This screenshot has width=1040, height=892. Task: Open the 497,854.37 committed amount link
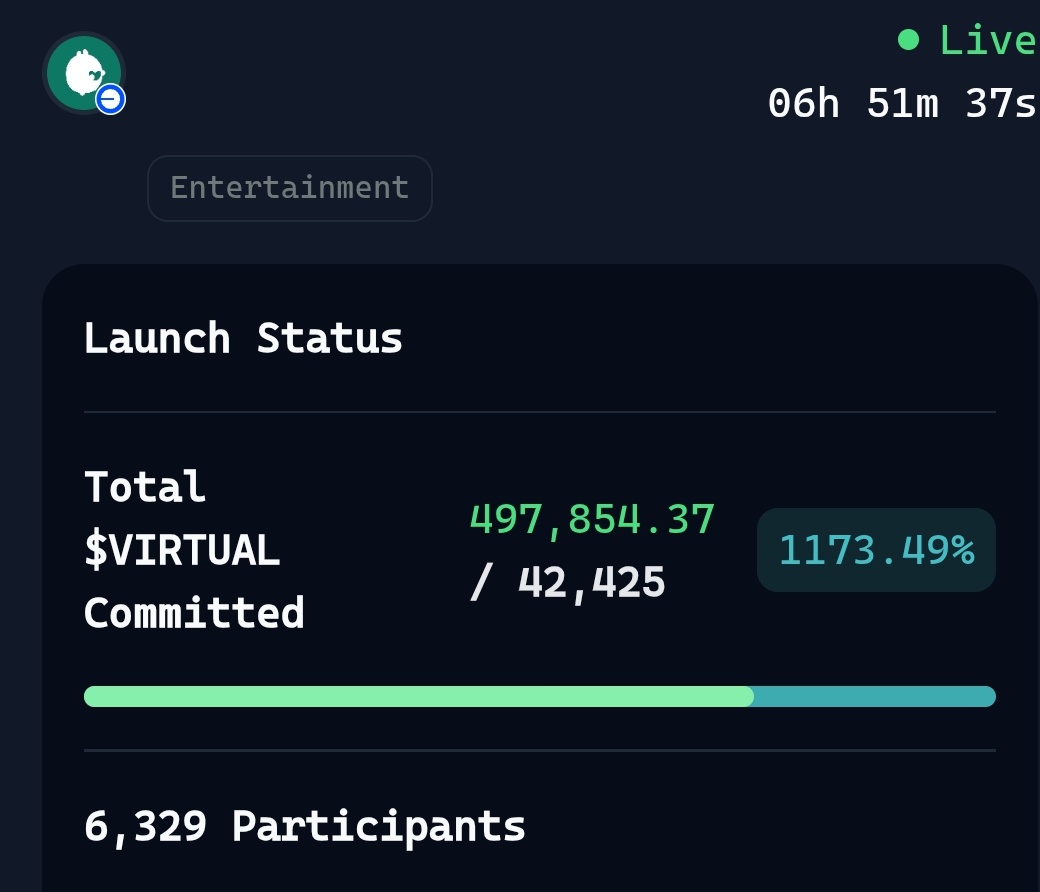(592, 518)
